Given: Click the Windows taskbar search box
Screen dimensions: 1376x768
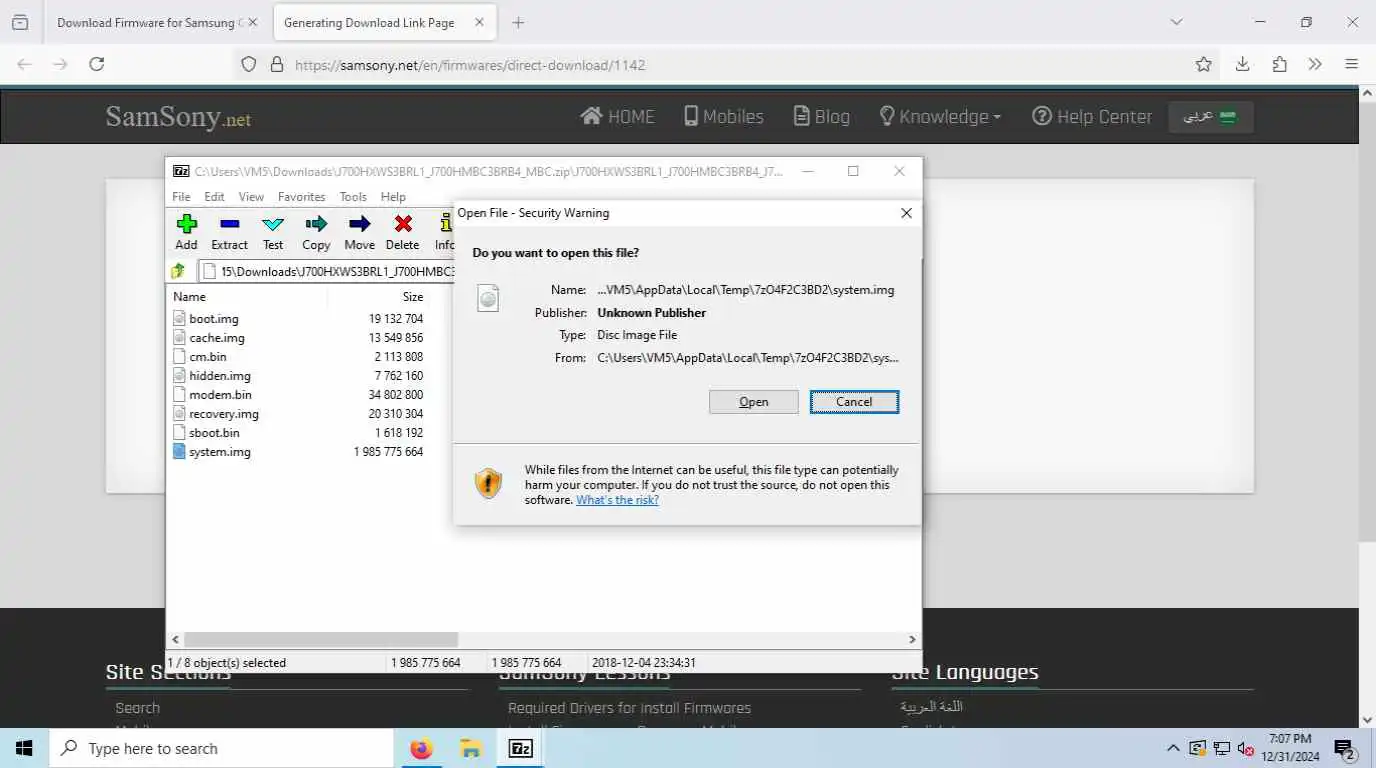Looking at the screenshot, I should click(221, 748).
